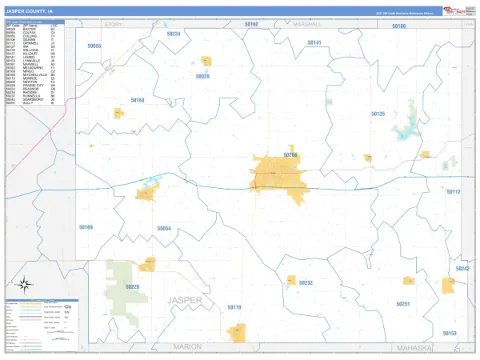Click the ZIP code label 50054
This screenshot has height=360, width=480.
tap(164, 228)
